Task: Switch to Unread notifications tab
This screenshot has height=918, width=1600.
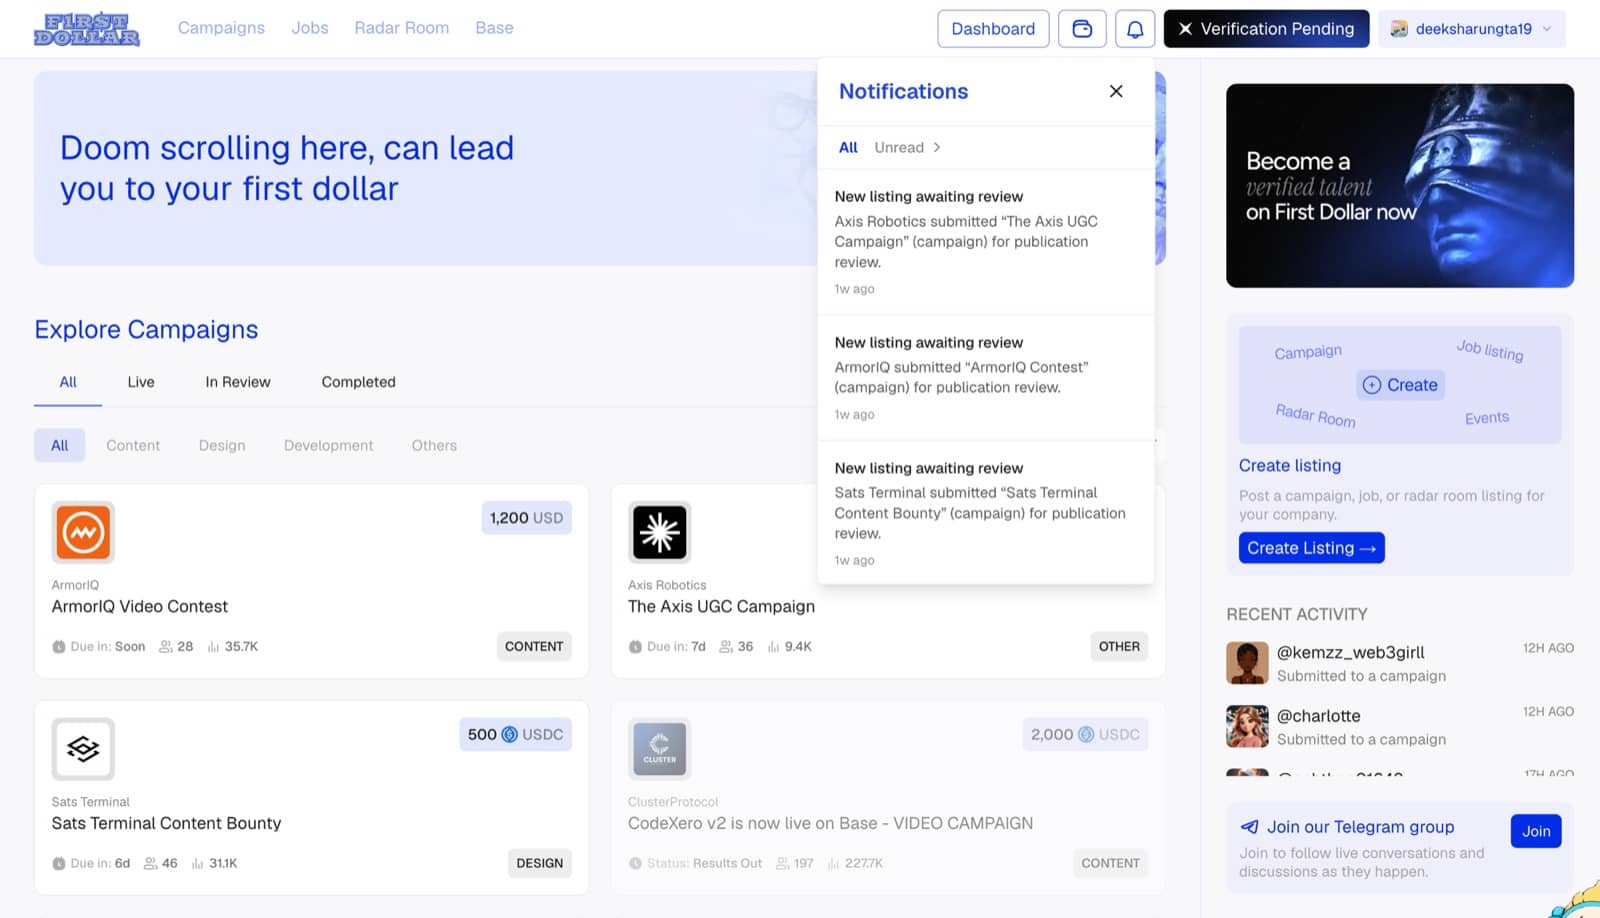Action: point(899,147)
